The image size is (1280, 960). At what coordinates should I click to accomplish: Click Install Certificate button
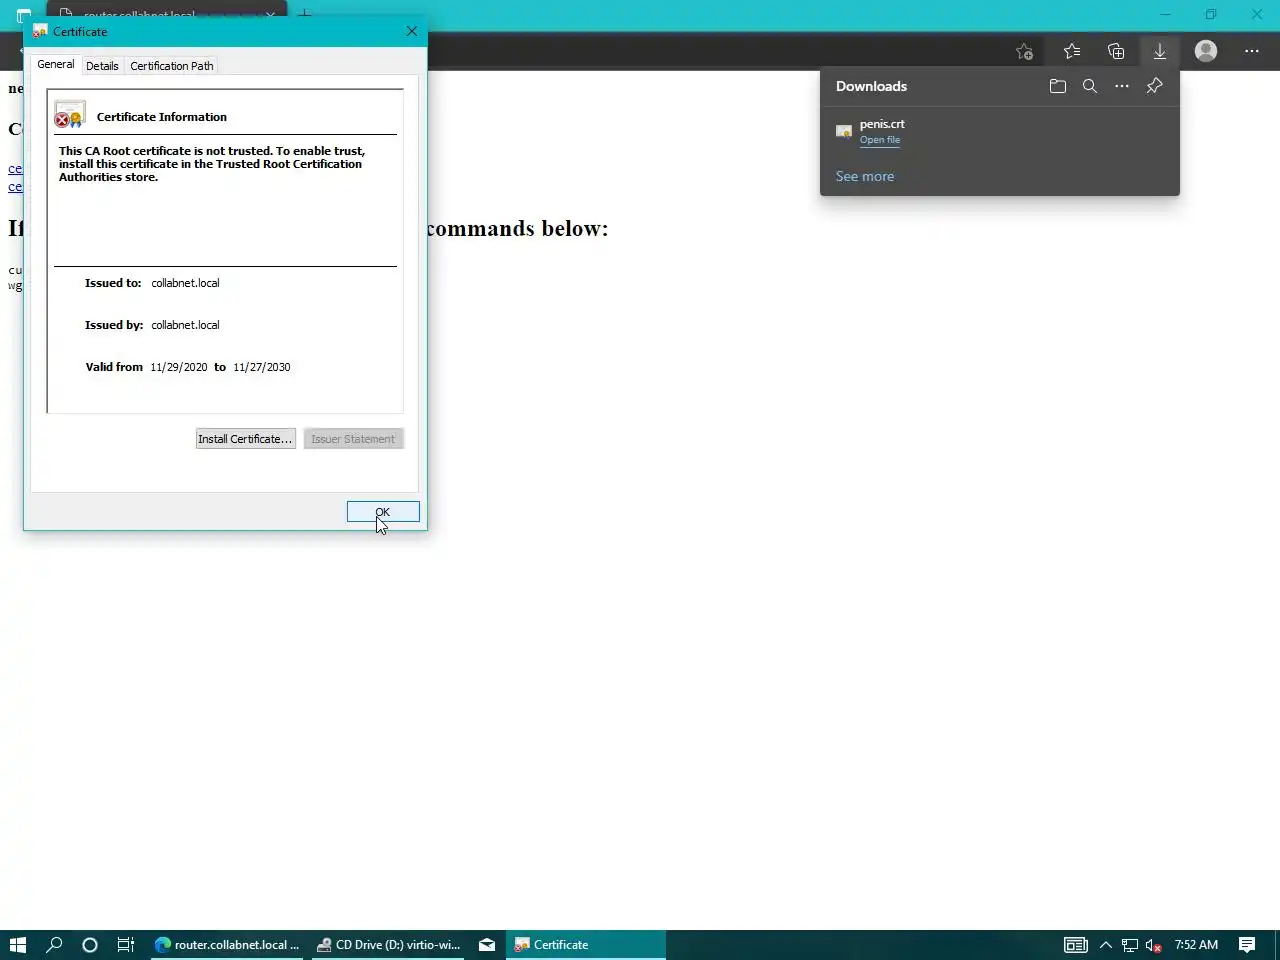[245, 439]
